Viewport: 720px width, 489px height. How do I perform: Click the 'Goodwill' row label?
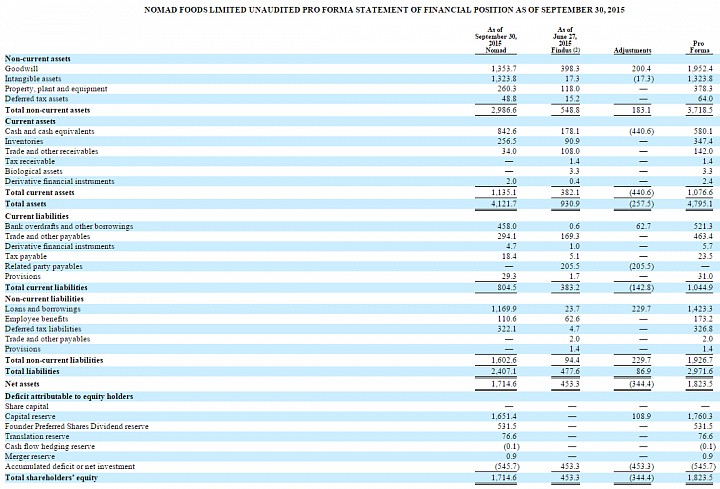pos(22,69)
